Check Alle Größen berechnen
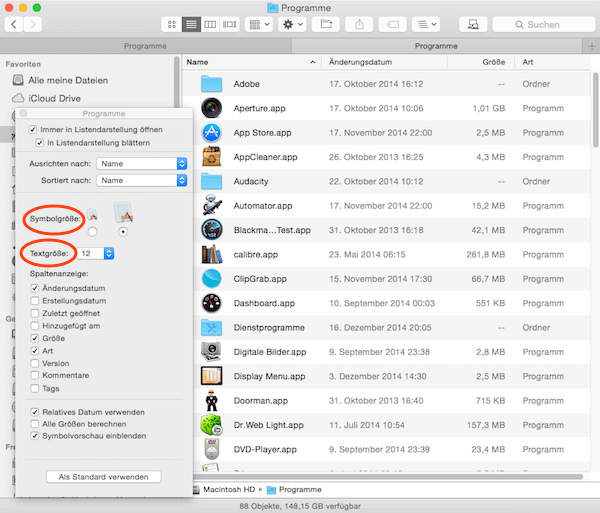600x513 pixels. (35, 424)
